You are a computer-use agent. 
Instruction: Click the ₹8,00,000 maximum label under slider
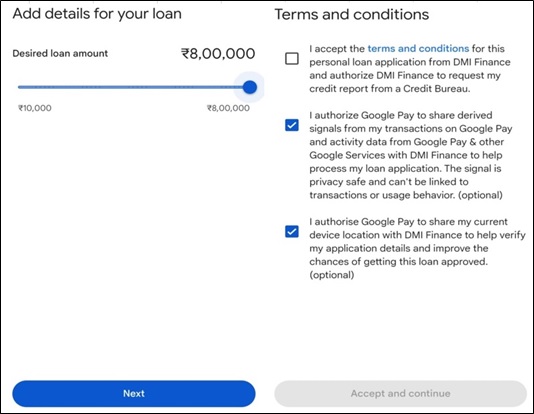pyautogui.click(x=228, y=108)
